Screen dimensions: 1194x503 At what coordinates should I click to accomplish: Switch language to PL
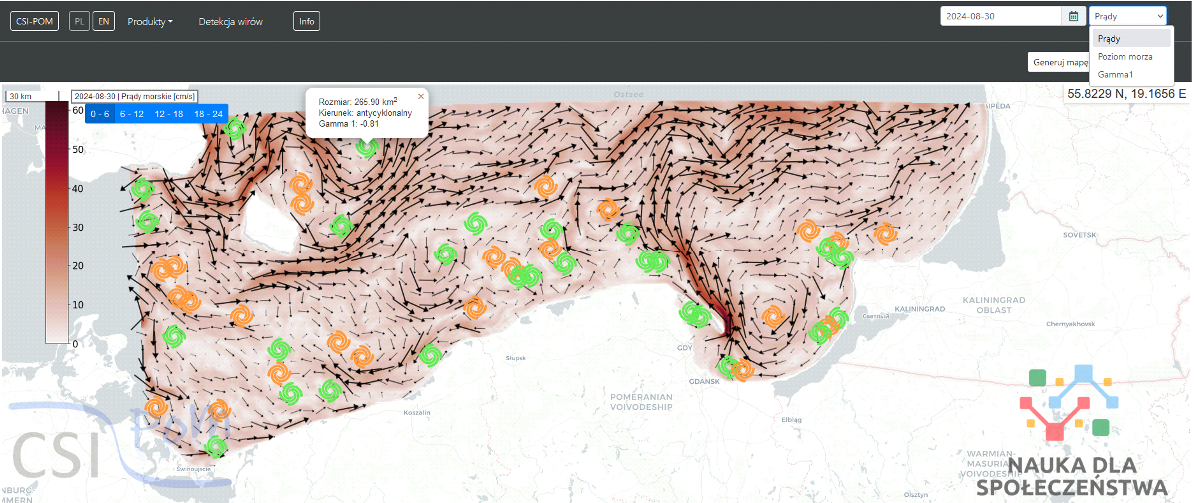tap(79, 21)
